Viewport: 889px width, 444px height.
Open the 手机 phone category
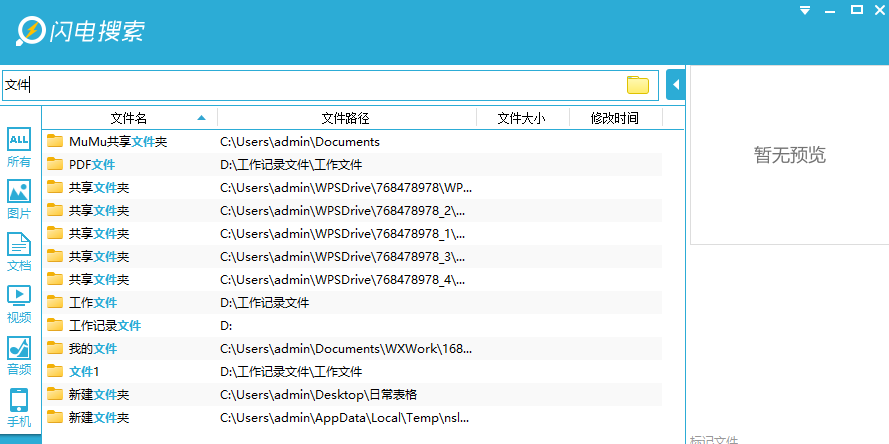click(x=19, y=408)
